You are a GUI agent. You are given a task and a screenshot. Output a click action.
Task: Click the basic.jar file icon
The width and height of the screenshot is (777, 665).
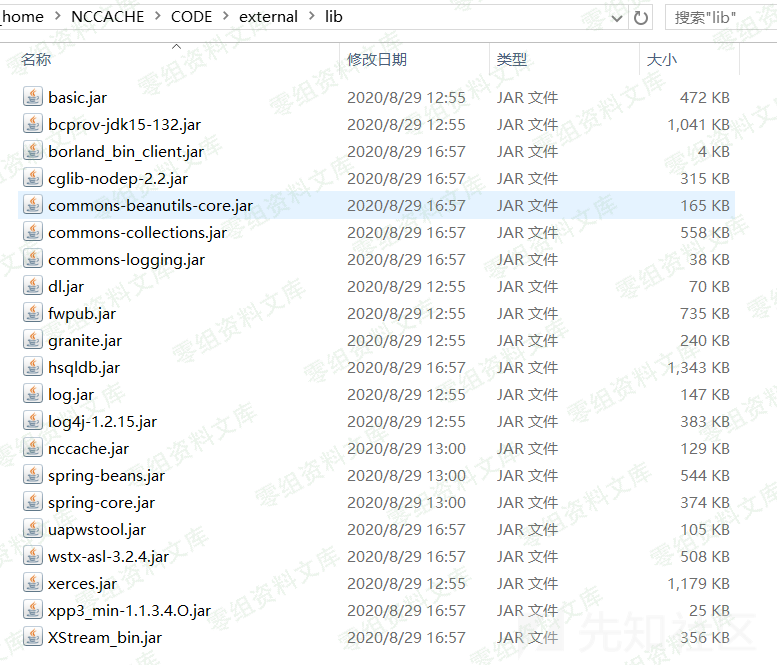click(x=32, y=98)
